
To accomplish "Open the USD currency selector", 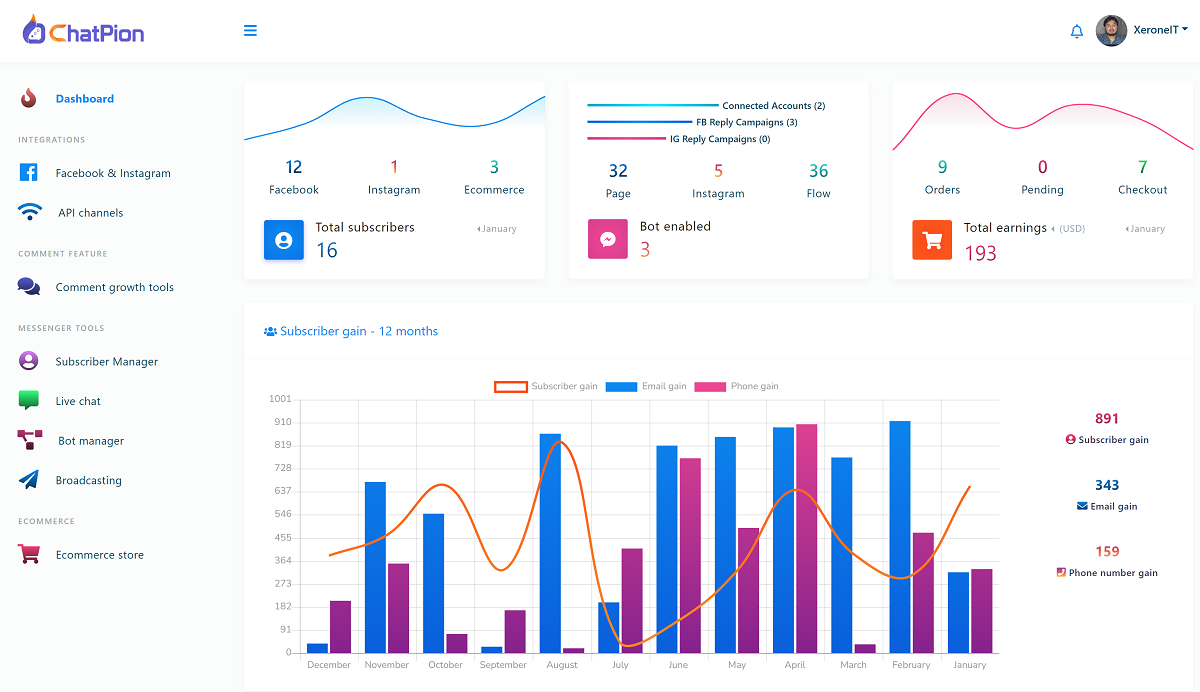I will tap(1069, 229).
